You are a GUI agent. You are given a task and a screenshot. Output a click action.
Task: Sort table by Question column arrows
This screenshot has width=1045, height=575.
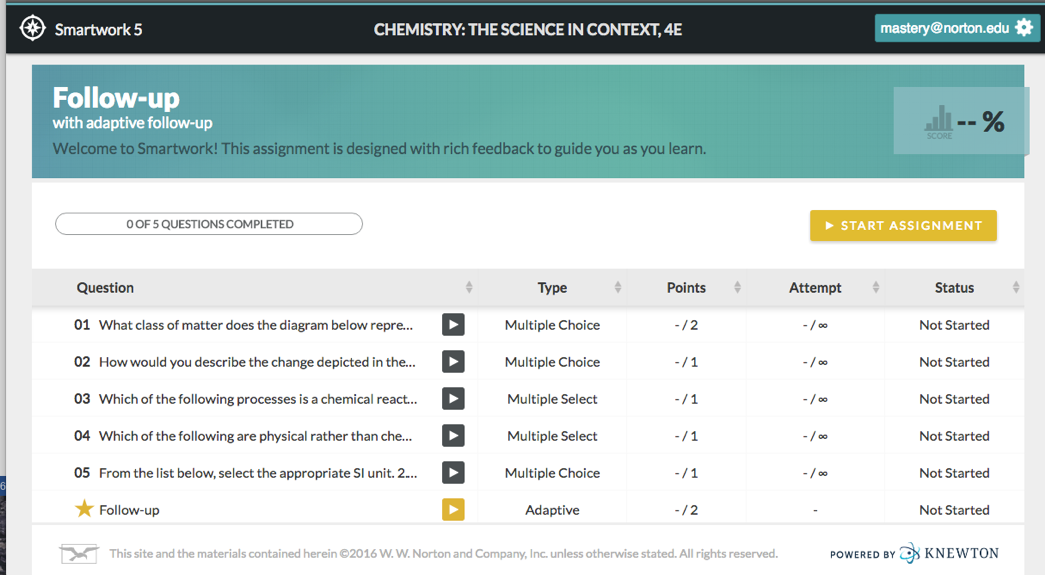pos(469,288)
